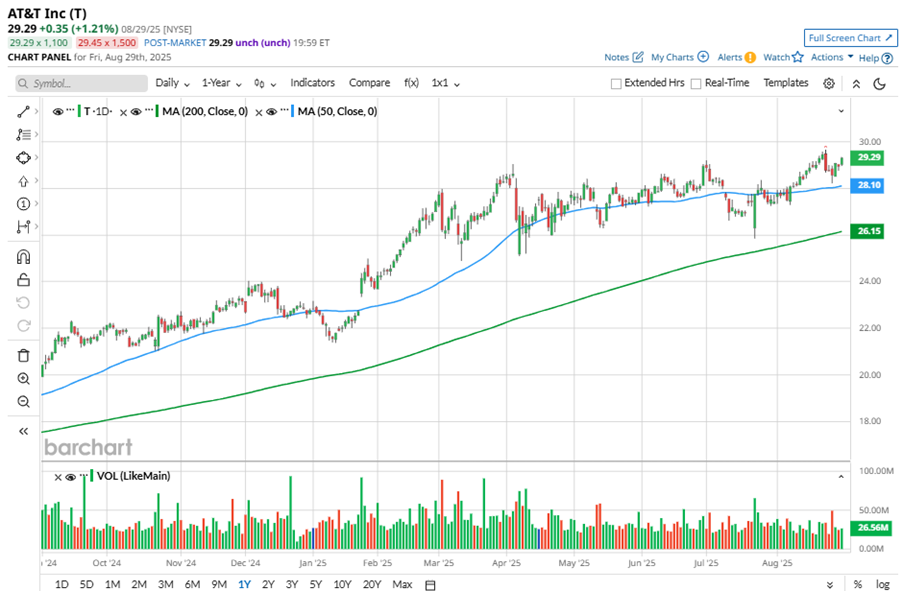Screen dimensions: 903x591
Task: Choose the up arrow marker tool
Action: 23,181
